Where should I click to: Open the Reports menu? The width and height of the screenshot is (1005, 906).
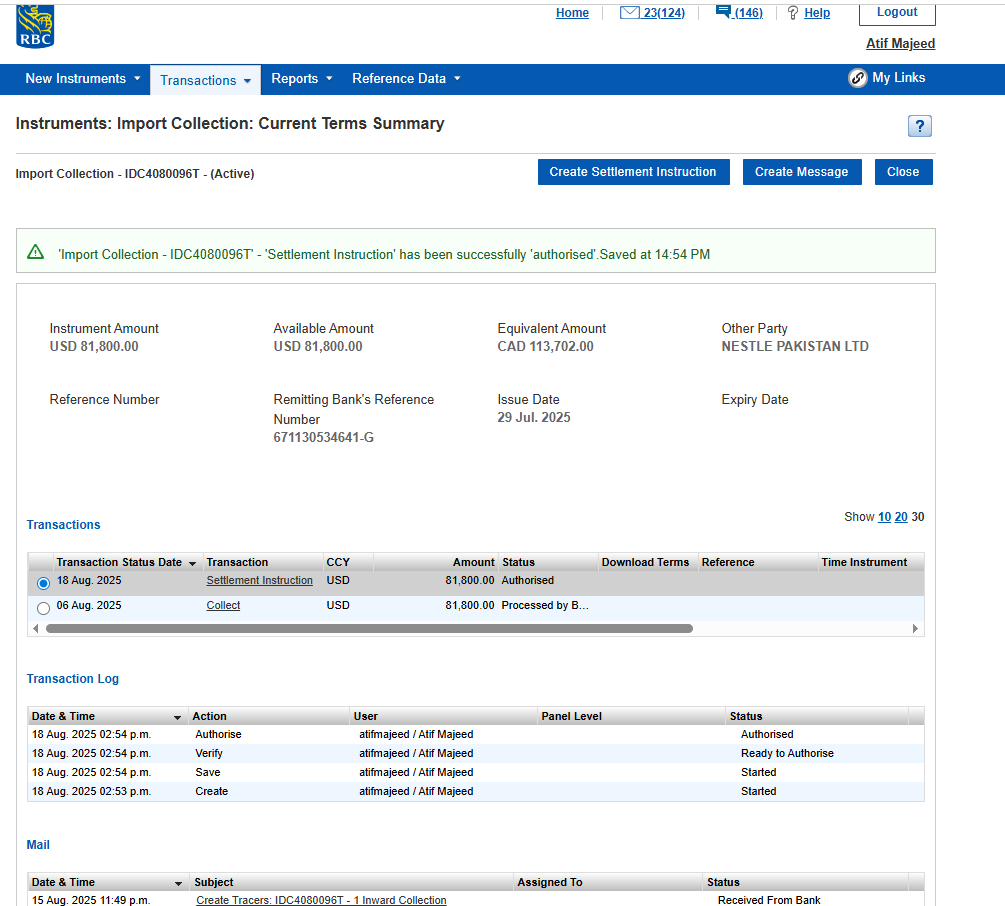point(301,79)
